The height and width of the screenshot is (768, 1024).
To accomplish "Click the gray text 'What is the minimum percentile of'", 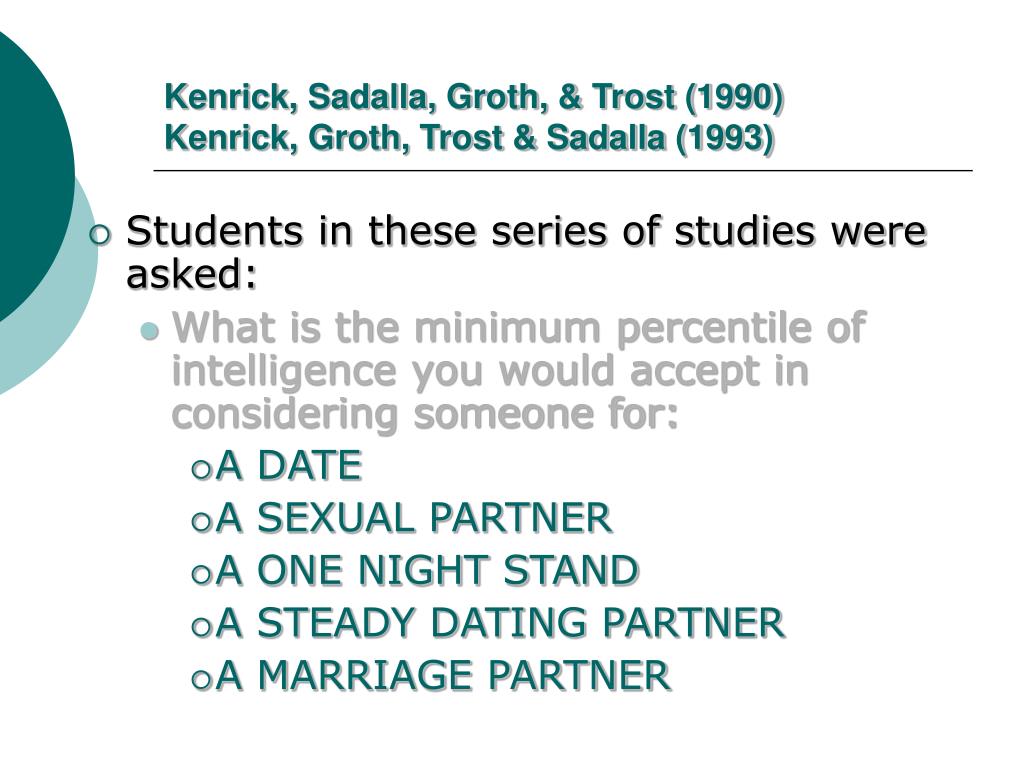I will pyautogui.click(x=519, y=327).
